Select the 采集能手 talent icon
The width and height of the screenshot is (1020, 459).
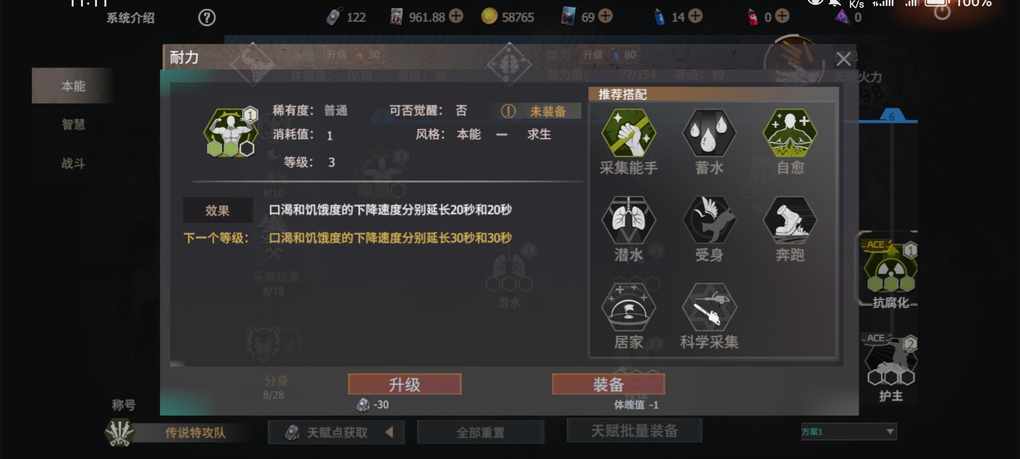628,133
